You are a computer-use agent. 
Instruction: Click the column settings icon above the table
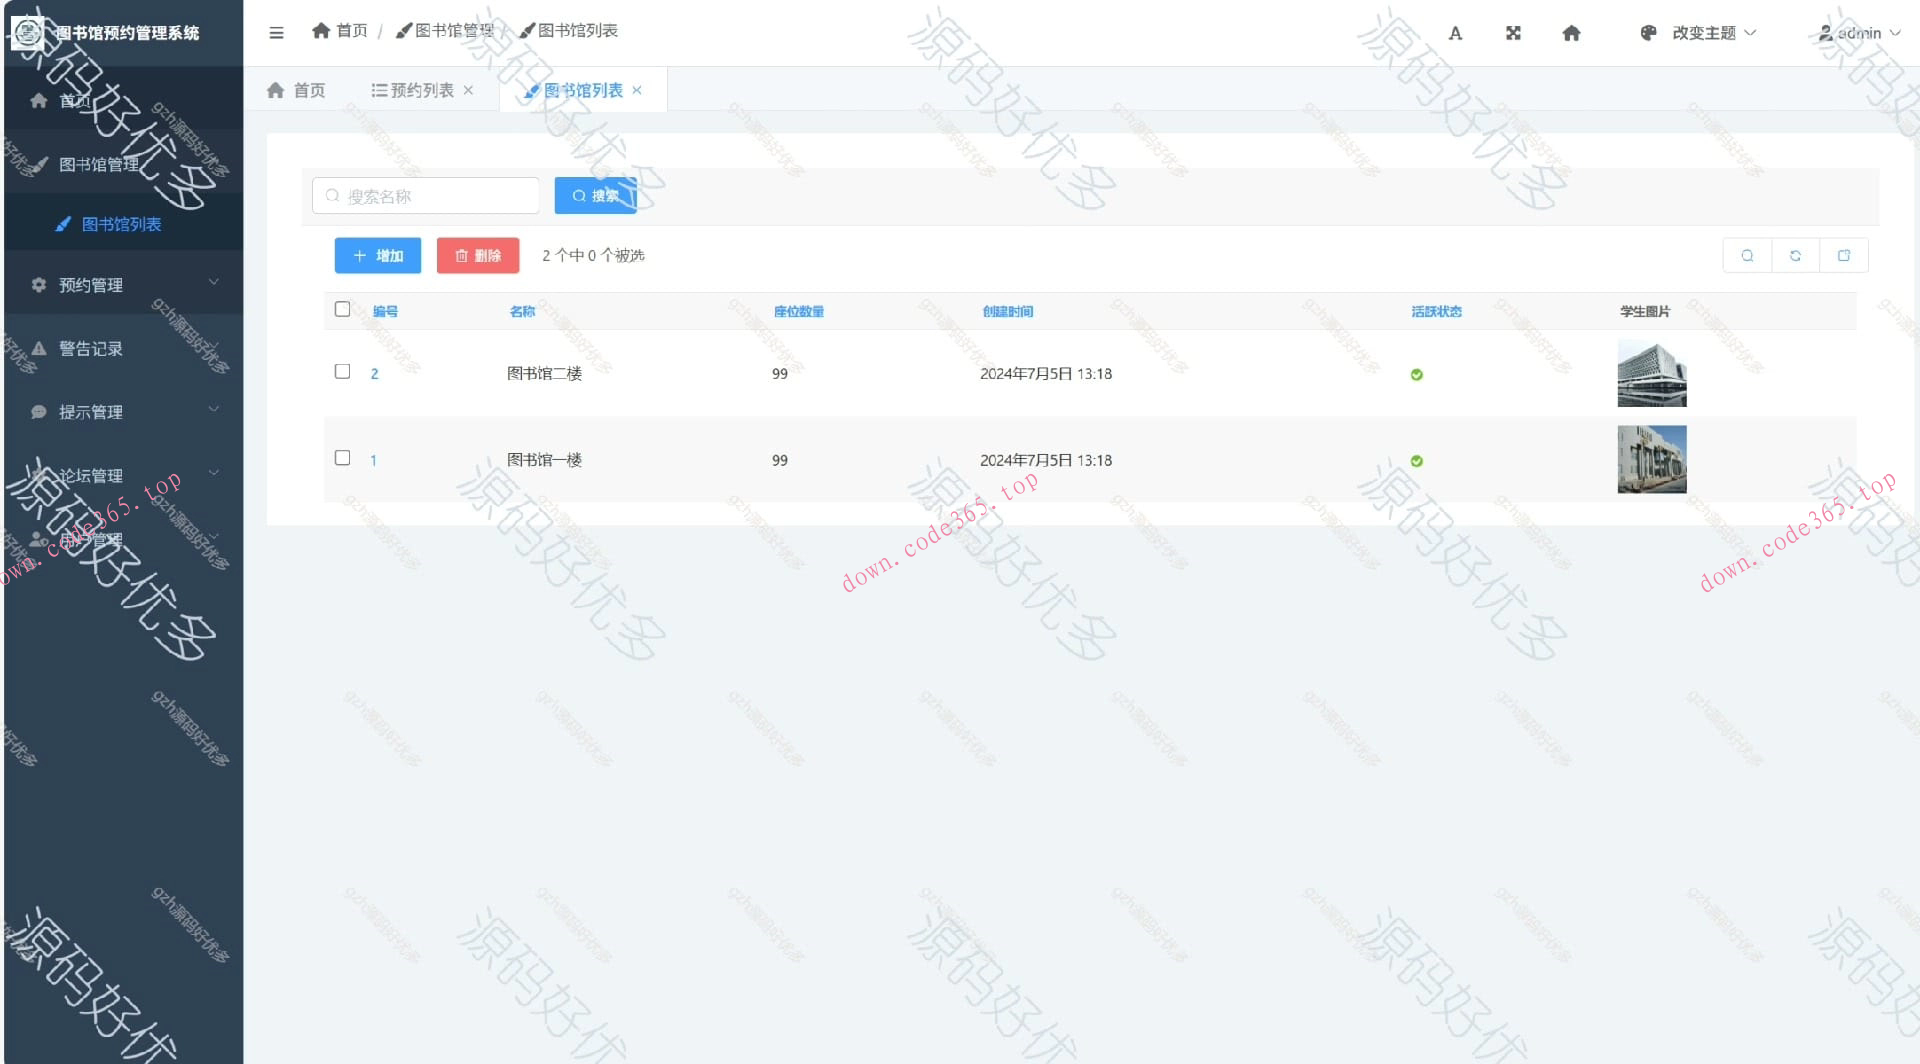1844,255
